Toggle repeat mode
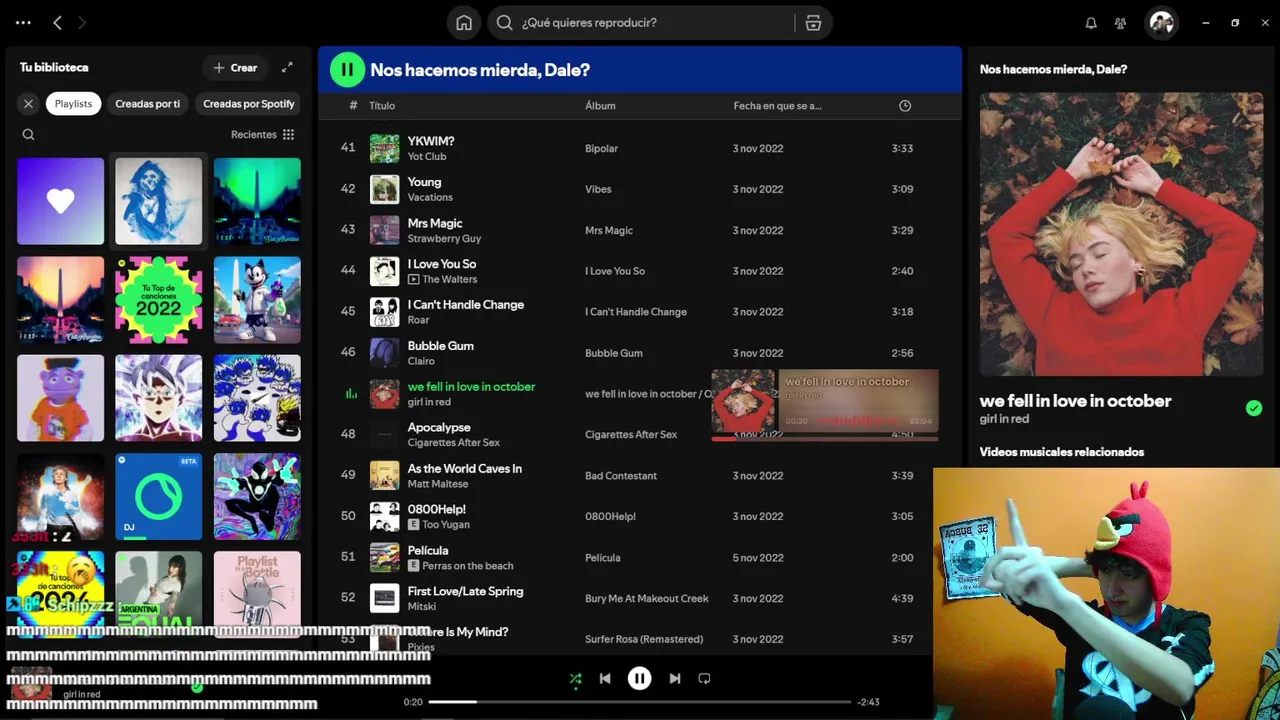 [x=704, y=678]
